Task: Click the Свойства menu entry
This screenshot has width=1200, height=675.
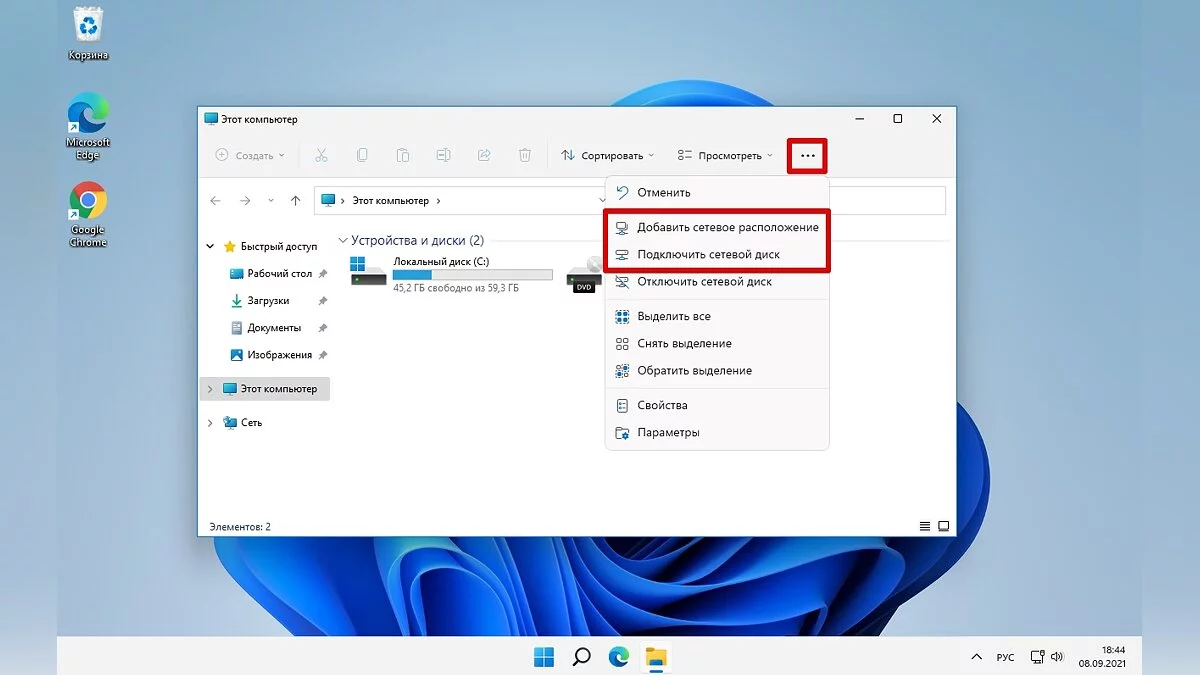Action: 662,406
